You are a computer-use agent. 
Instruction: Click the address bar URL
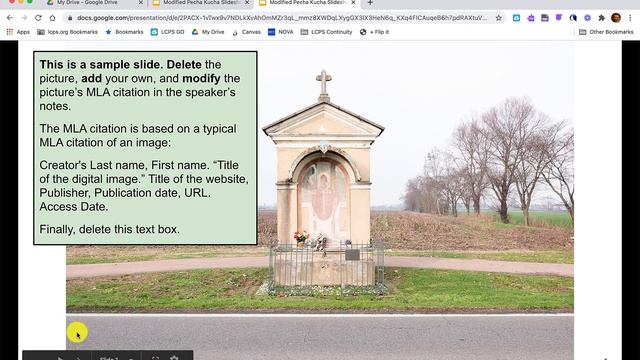click(282, 18)
